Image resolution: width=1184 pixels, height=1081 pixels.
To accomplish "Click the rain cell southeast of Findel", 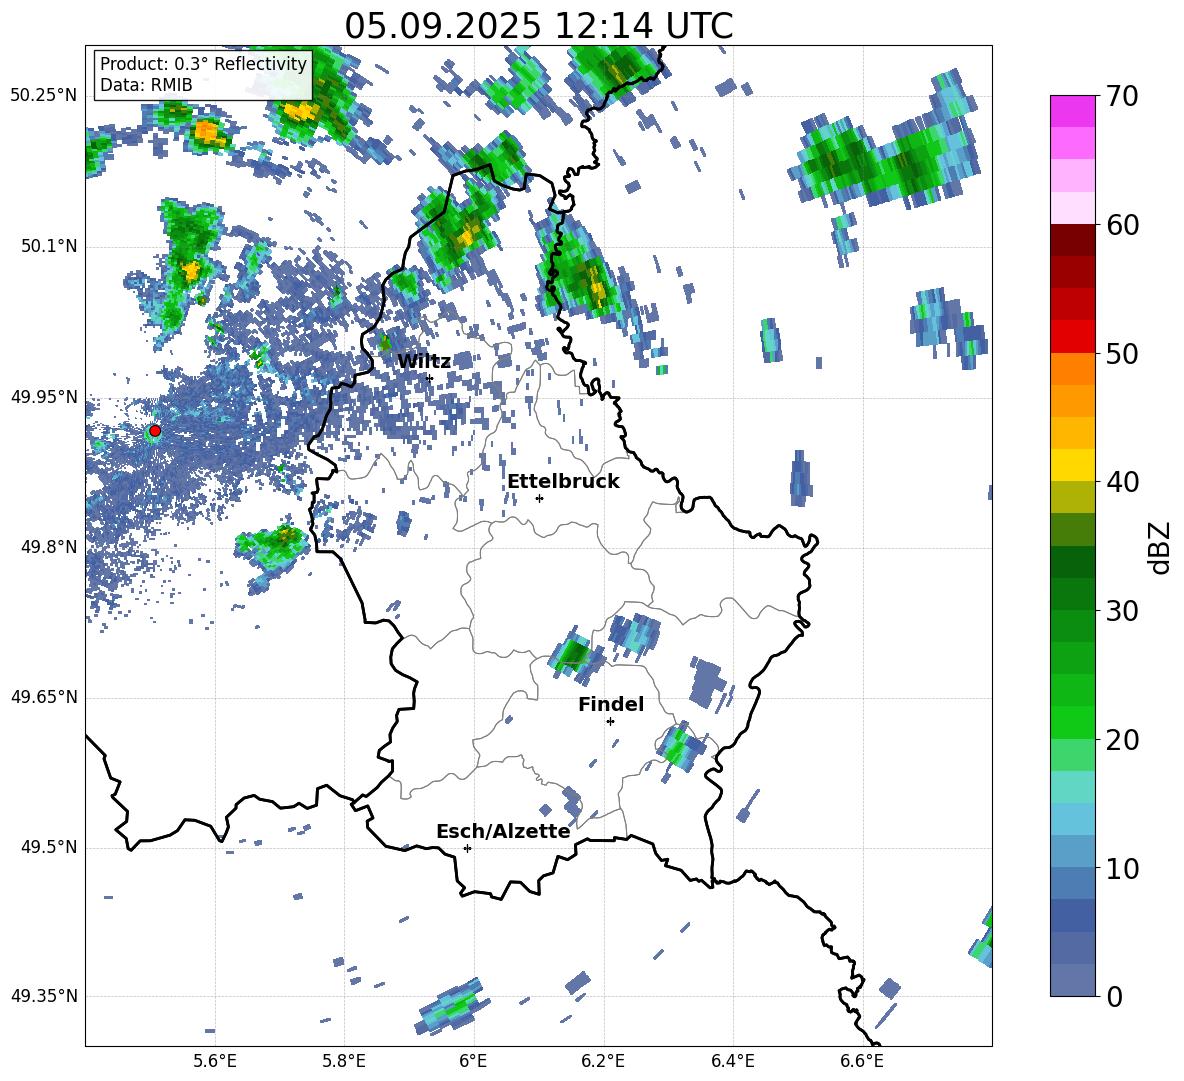I will pos(680,746).
